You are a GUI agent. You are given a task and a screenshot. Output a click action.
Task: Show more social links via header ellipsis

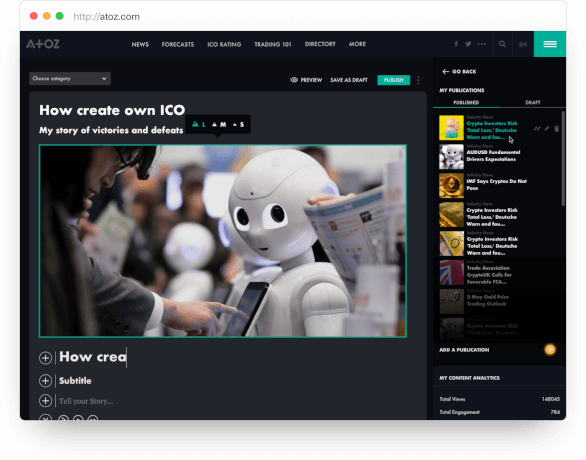(x=482, y=44)
